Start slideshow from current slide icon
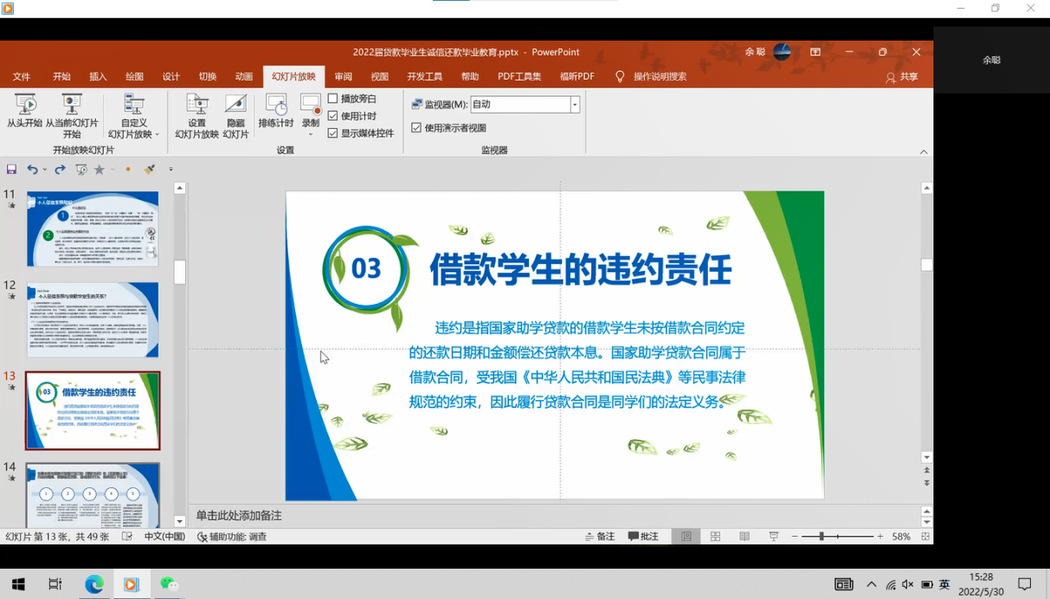 coord(72,105)
